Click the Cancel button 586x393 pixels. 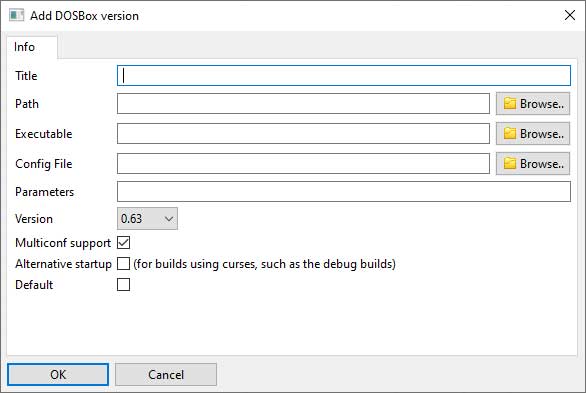click(x=166, y=374)
